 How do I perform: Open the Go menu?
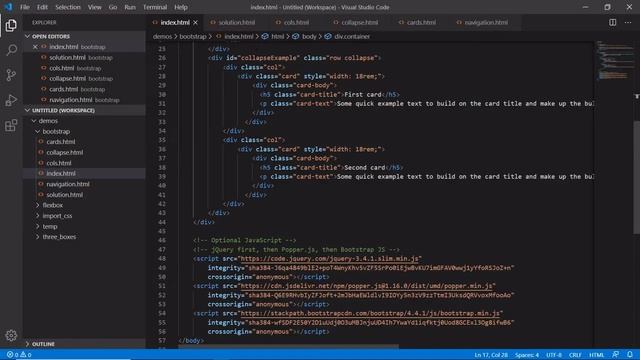click(113, 7)
